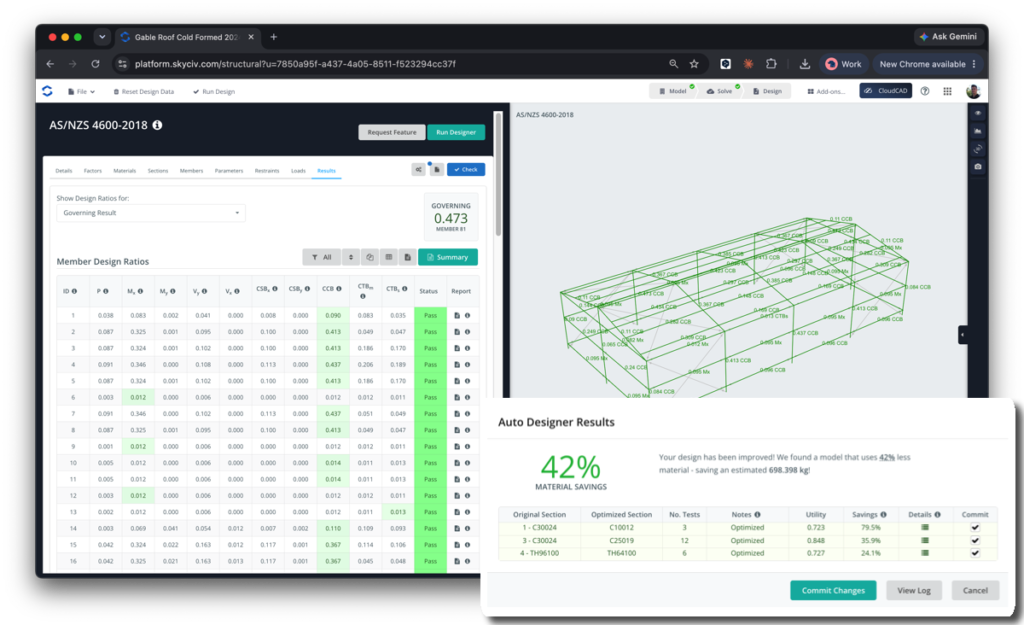The width and height of the screenshot is (1024, 625).
Task: Click the info icon next to CCB header
Action: (x=339, y=289)
